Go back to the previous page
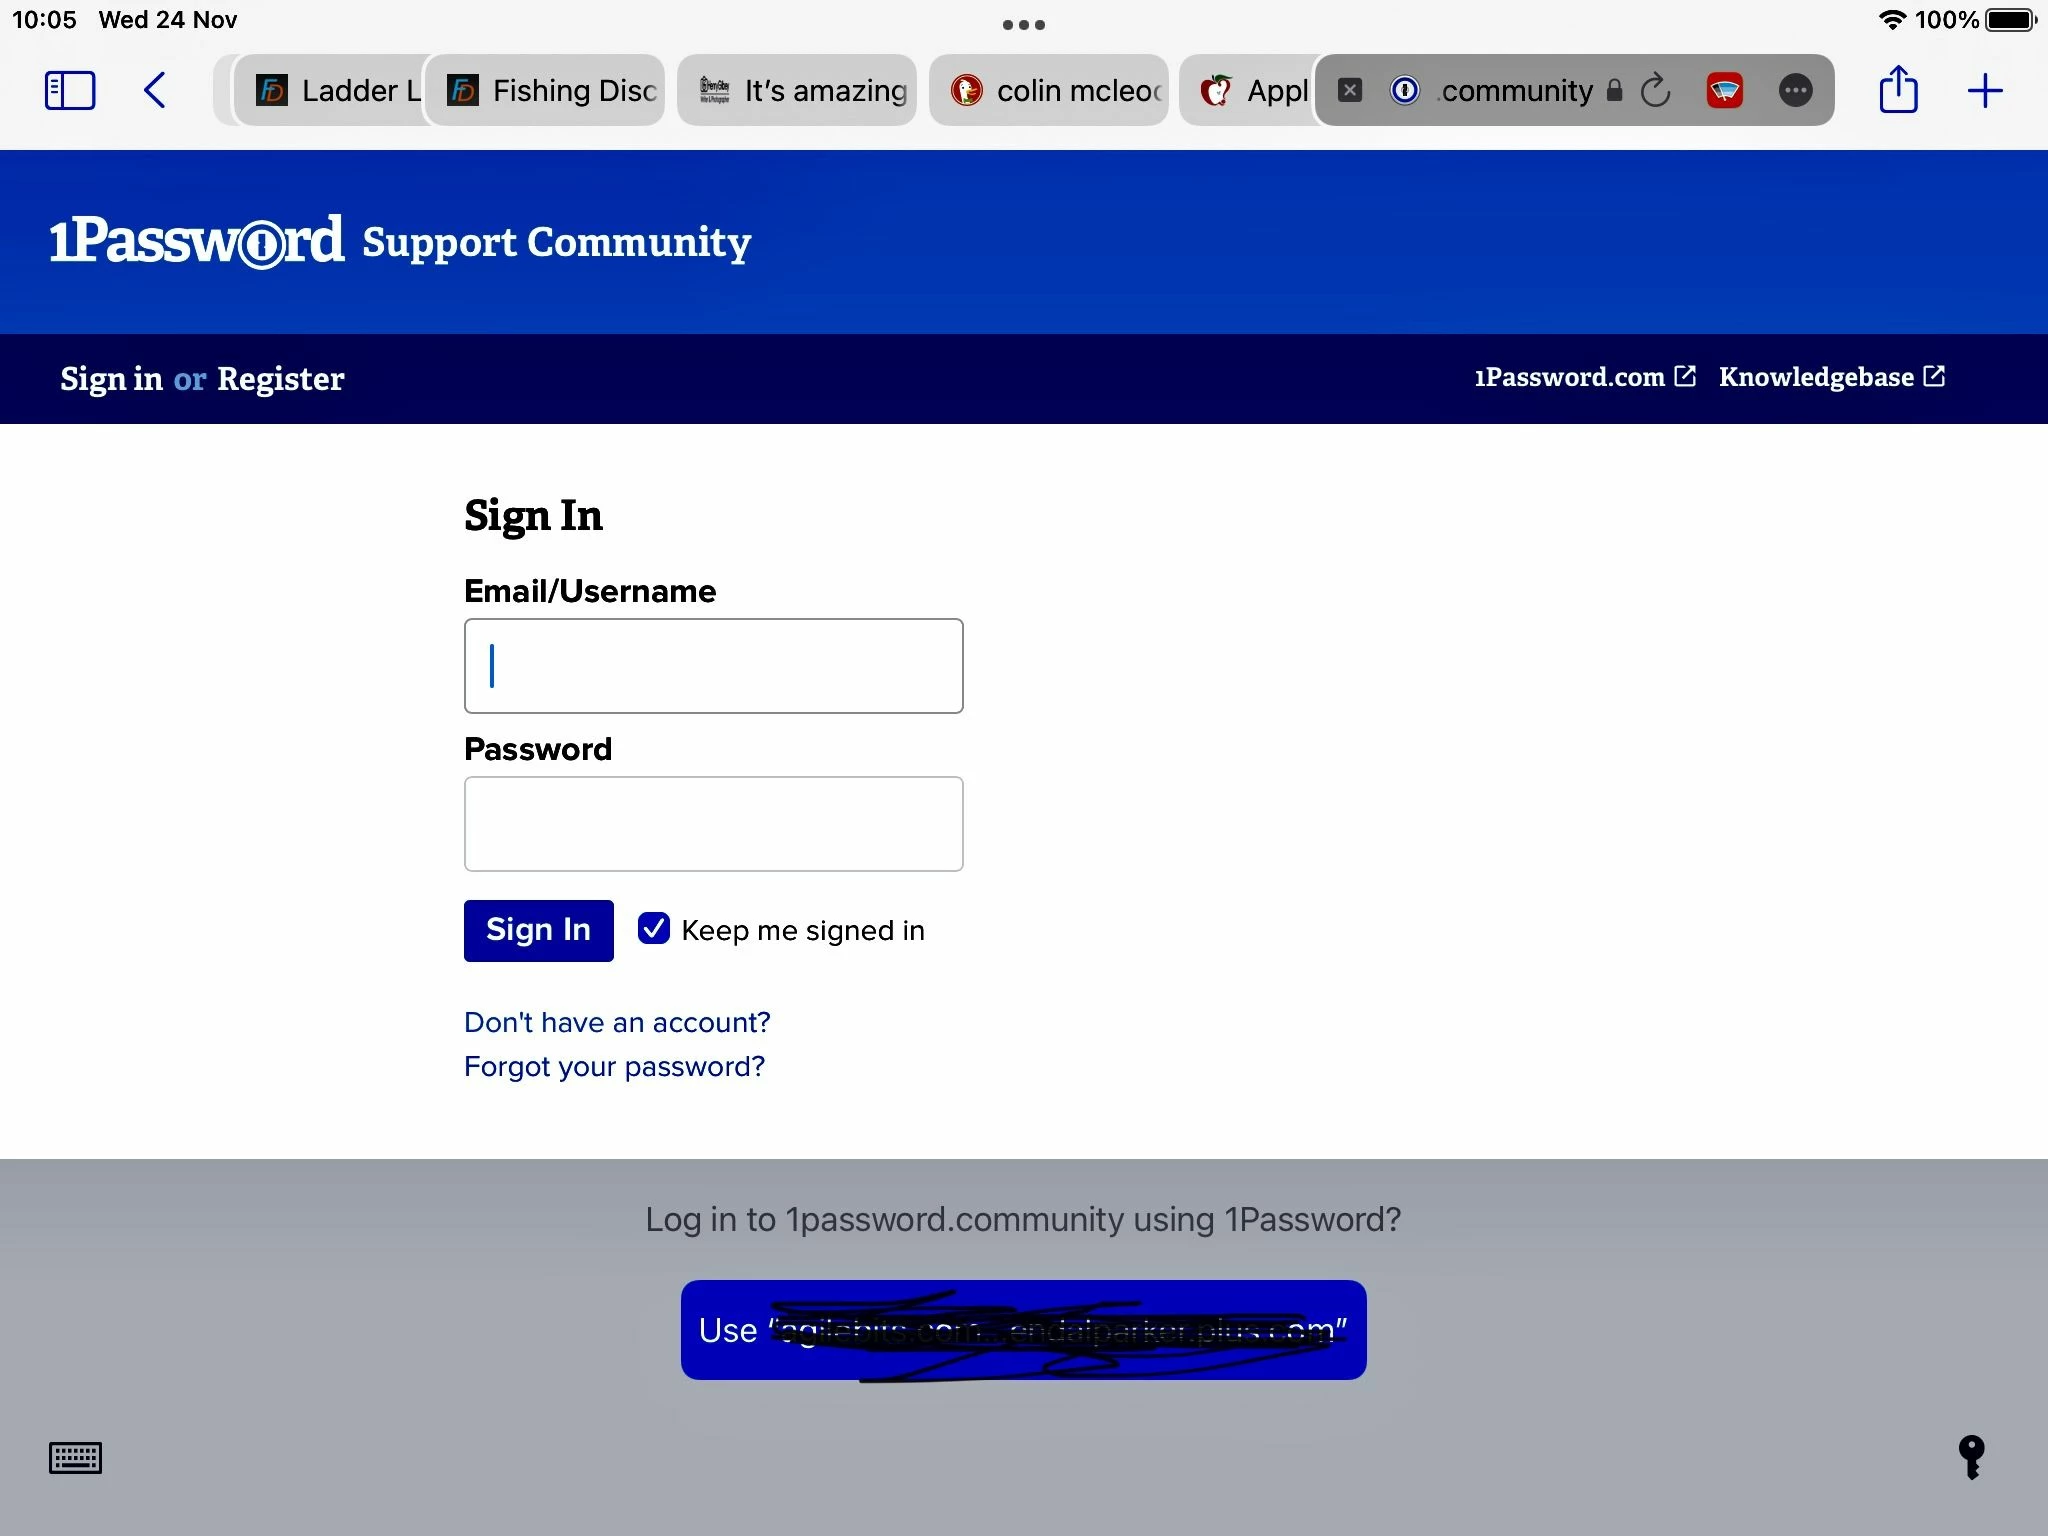Viewport: 2048px width, 1536px height. (x=154, y=90)
